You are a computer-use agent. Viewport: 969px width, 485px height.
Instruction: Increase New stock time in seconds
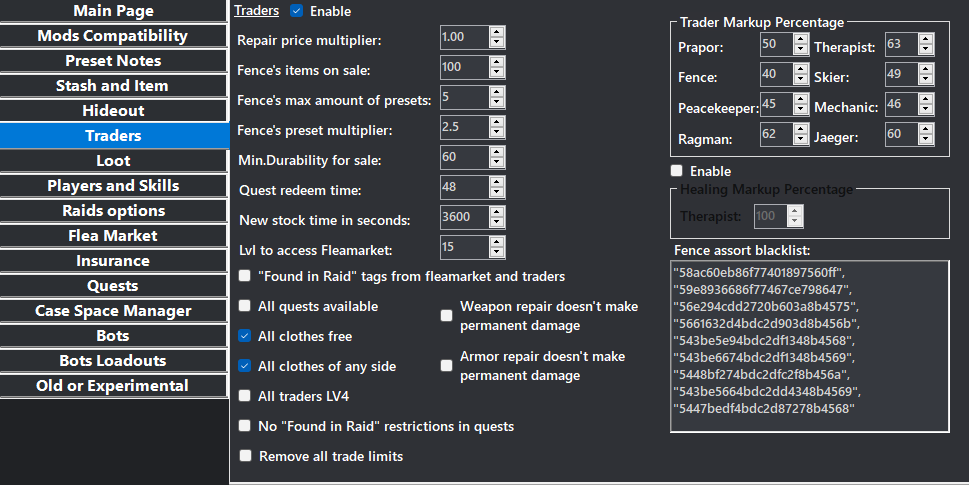pyautogui.click(x=497, y=212)
